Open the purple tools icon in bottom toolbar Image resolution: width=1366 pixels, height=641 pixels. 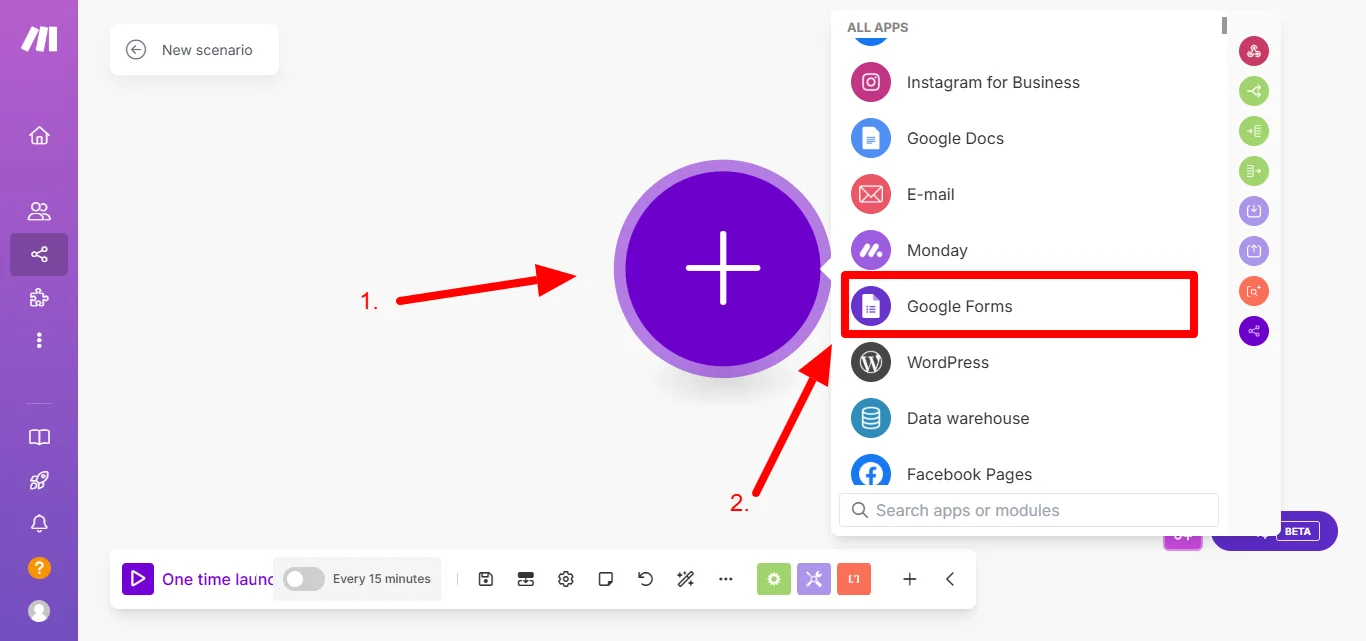point(813,578)
